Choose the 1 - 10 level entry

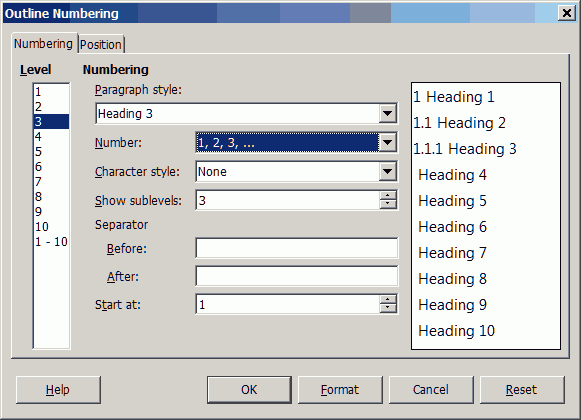tap(51, 242)
